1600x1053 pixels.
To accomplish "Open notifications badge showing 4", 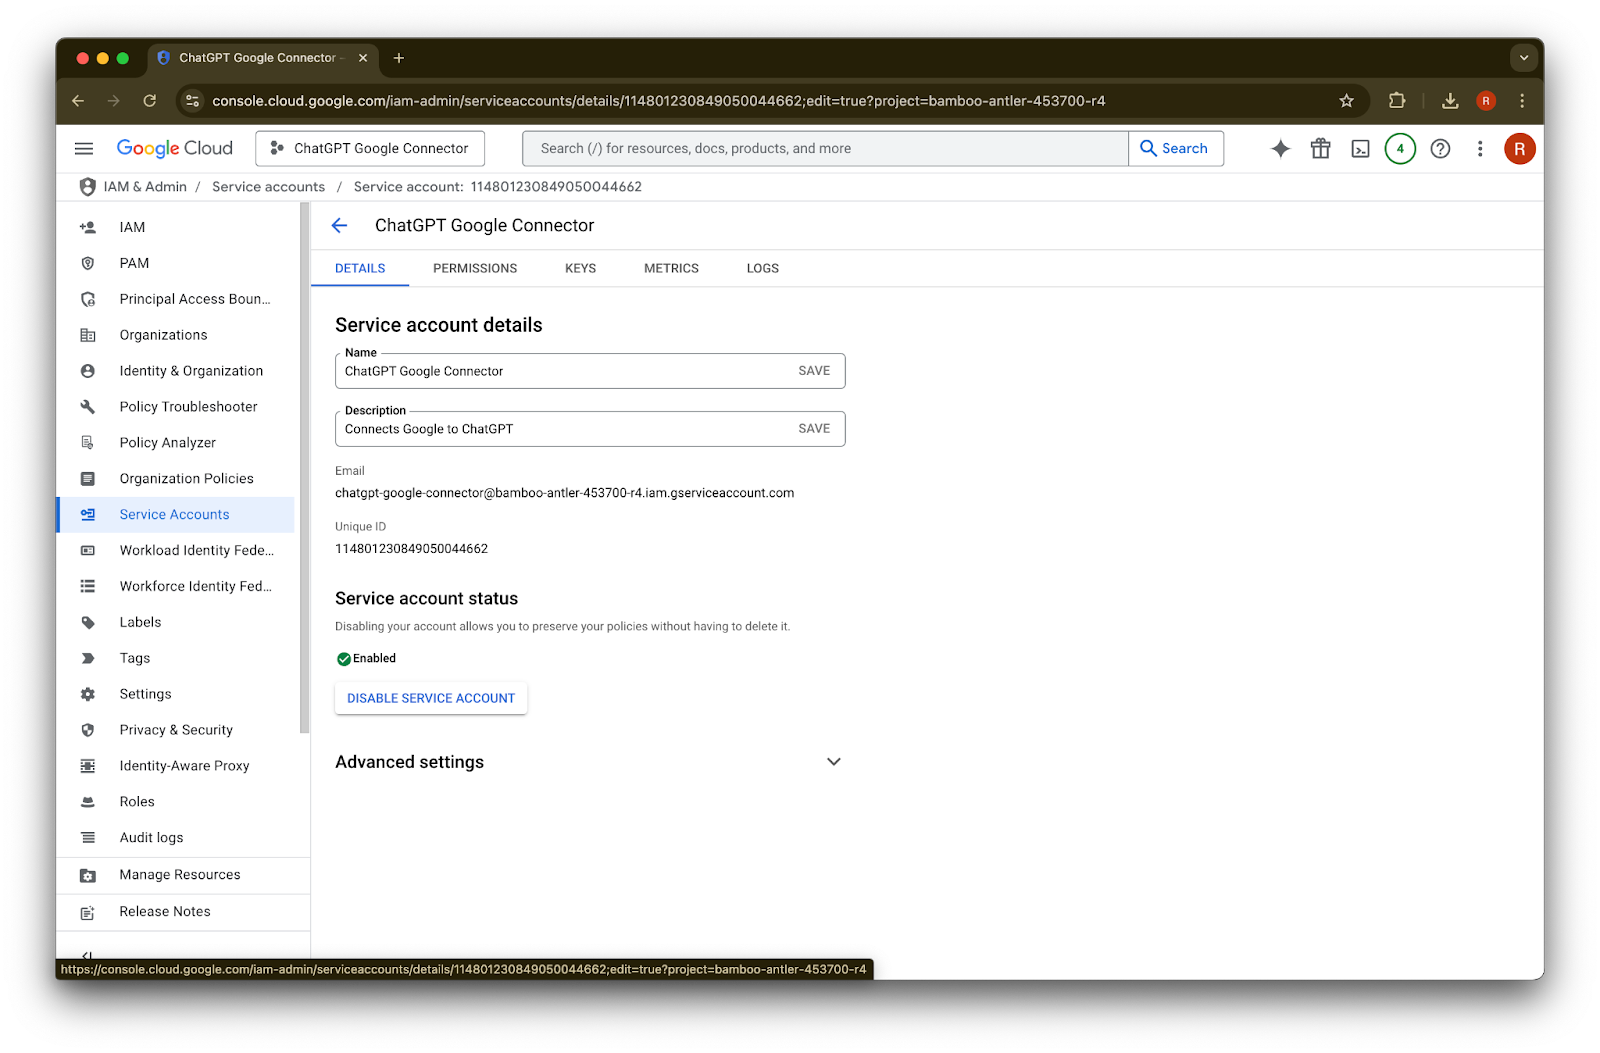I will tap(1400, 149).
